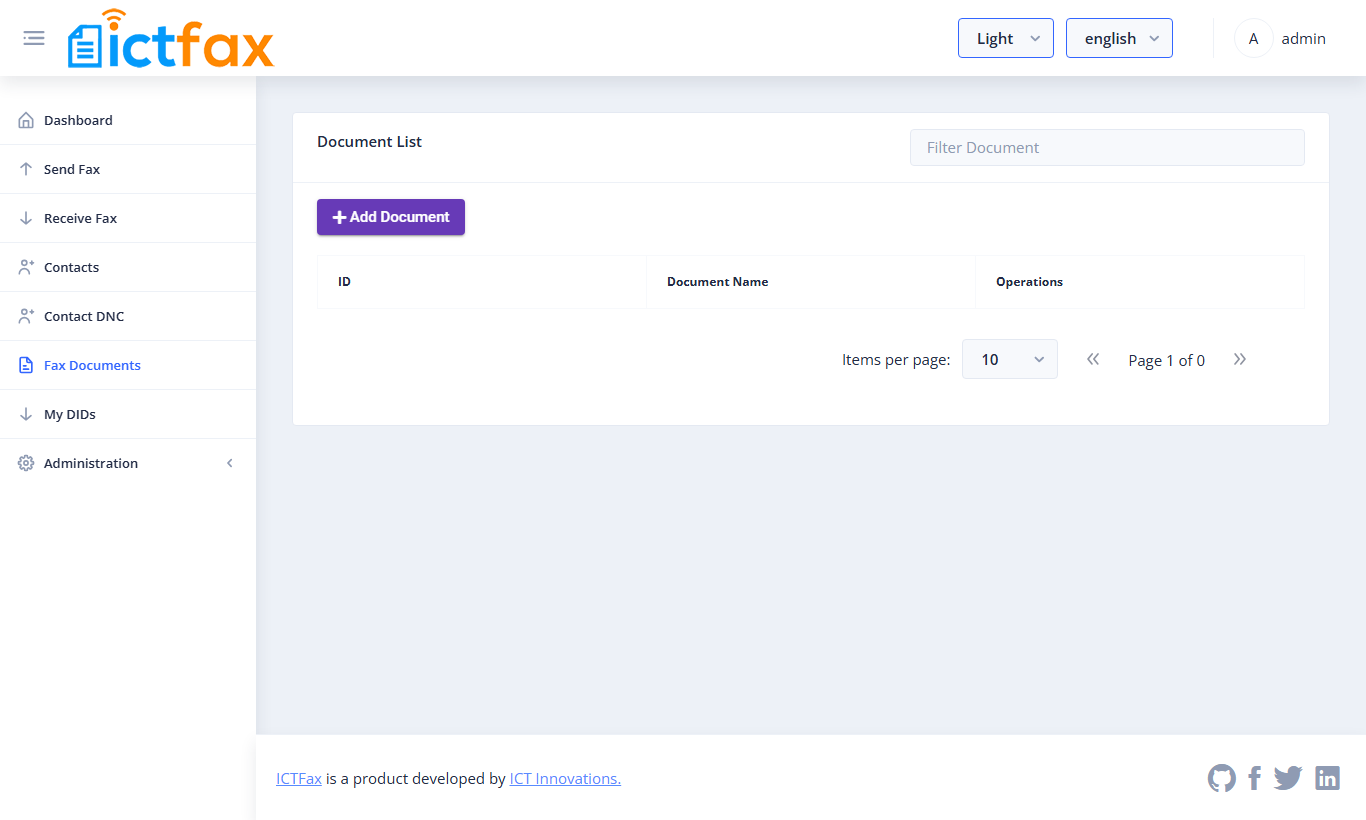Click the Receive Fax down-arrow icon
Image resolution: width=1366 pixels, height=820 pixels.
(x=26, y=218)
